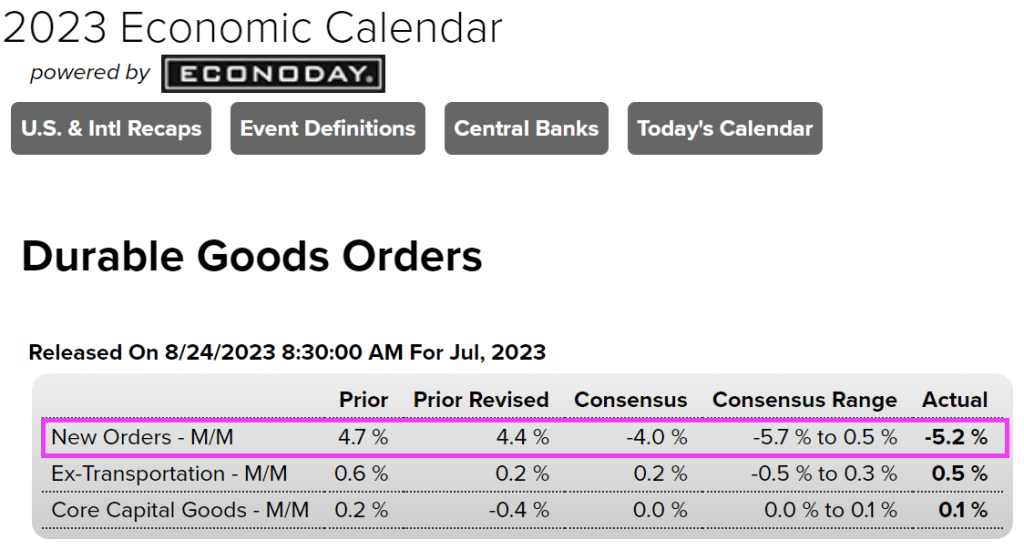
Task: Click the release date and time line
Action: click(287, 352)
